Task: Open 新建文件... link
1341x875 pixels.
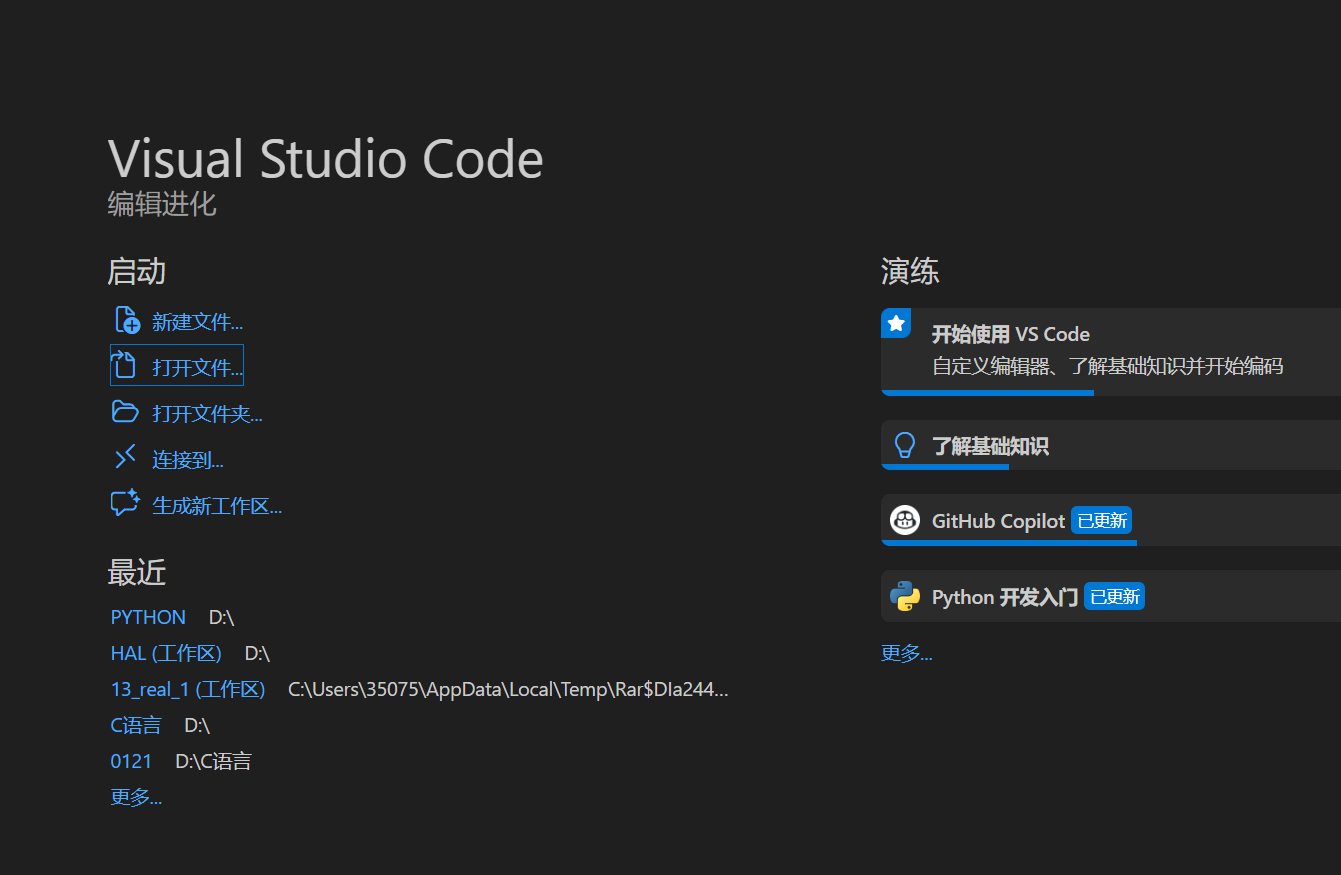Action: 198,322
